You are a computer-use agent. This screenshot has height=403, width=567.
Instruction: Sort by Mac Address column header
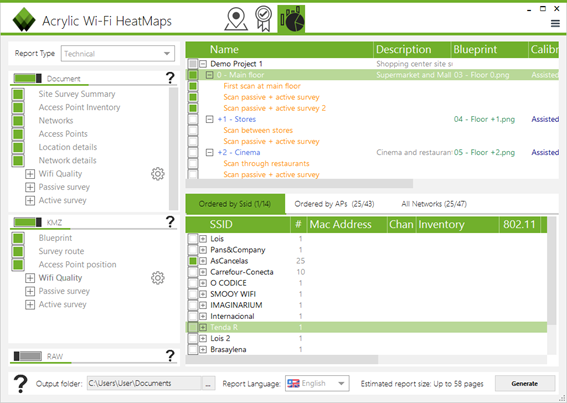pyautogui.click(x=347, y=224)
